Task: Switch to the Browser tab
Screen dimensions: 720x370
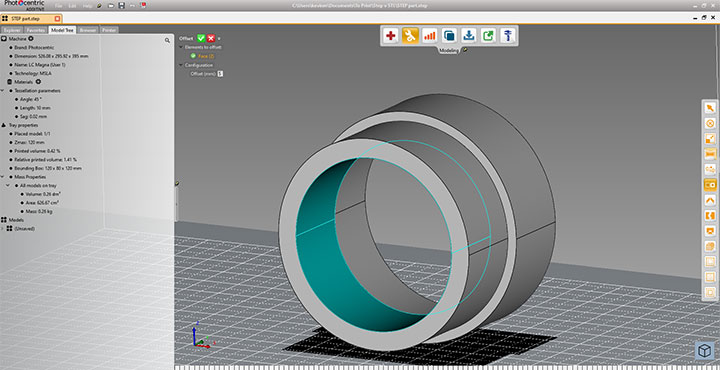Action: [88, 30]
